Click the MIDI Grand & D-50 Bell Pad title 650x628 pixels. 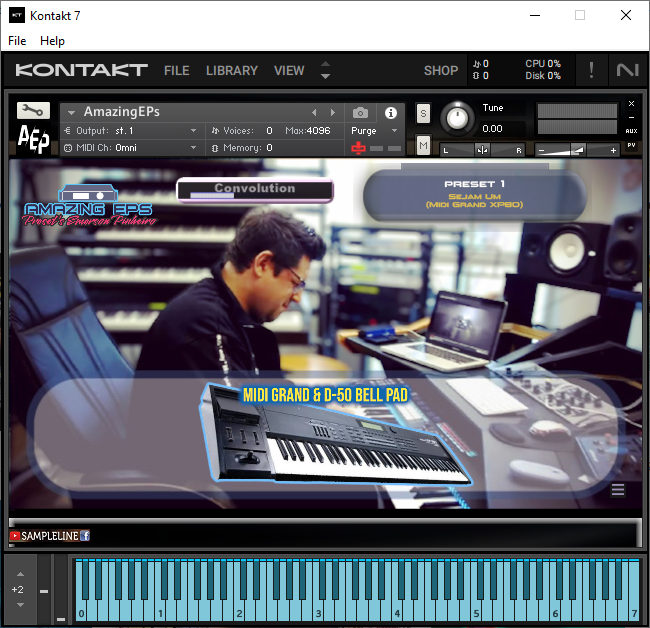coord(325,395)
